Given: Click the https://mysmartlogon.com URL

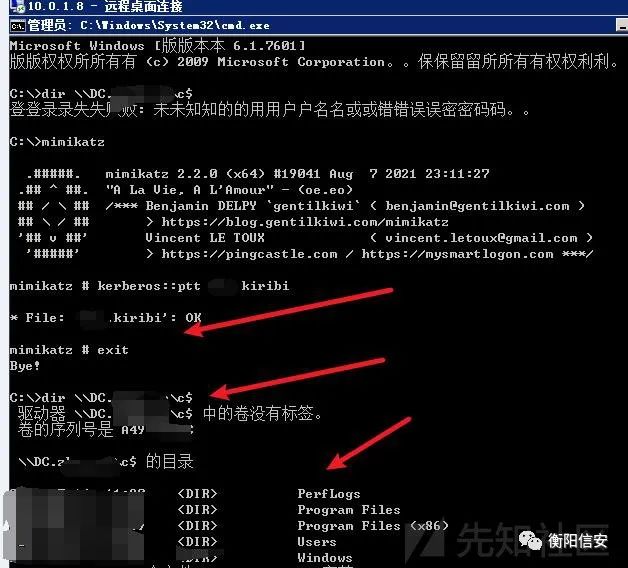Looking at the screenshot, I should (x=457, y=254).
